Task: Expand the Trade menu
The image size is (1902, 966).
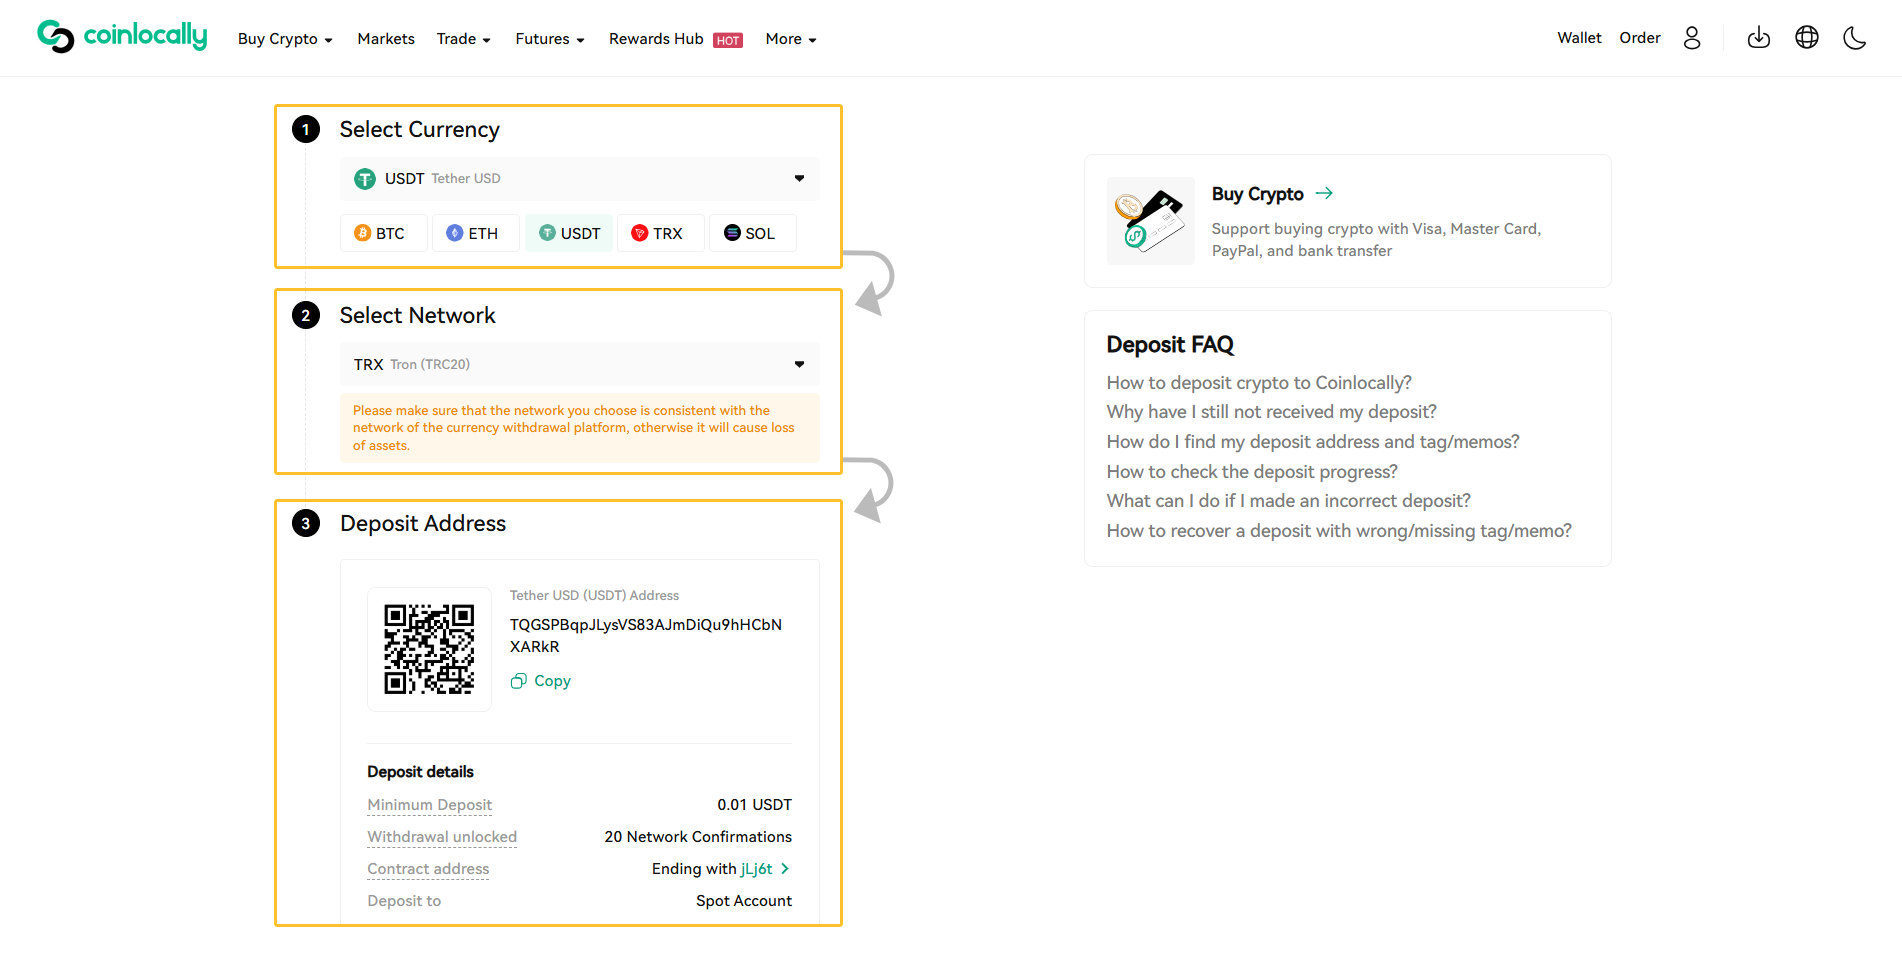Action: [x=464, y=39]
